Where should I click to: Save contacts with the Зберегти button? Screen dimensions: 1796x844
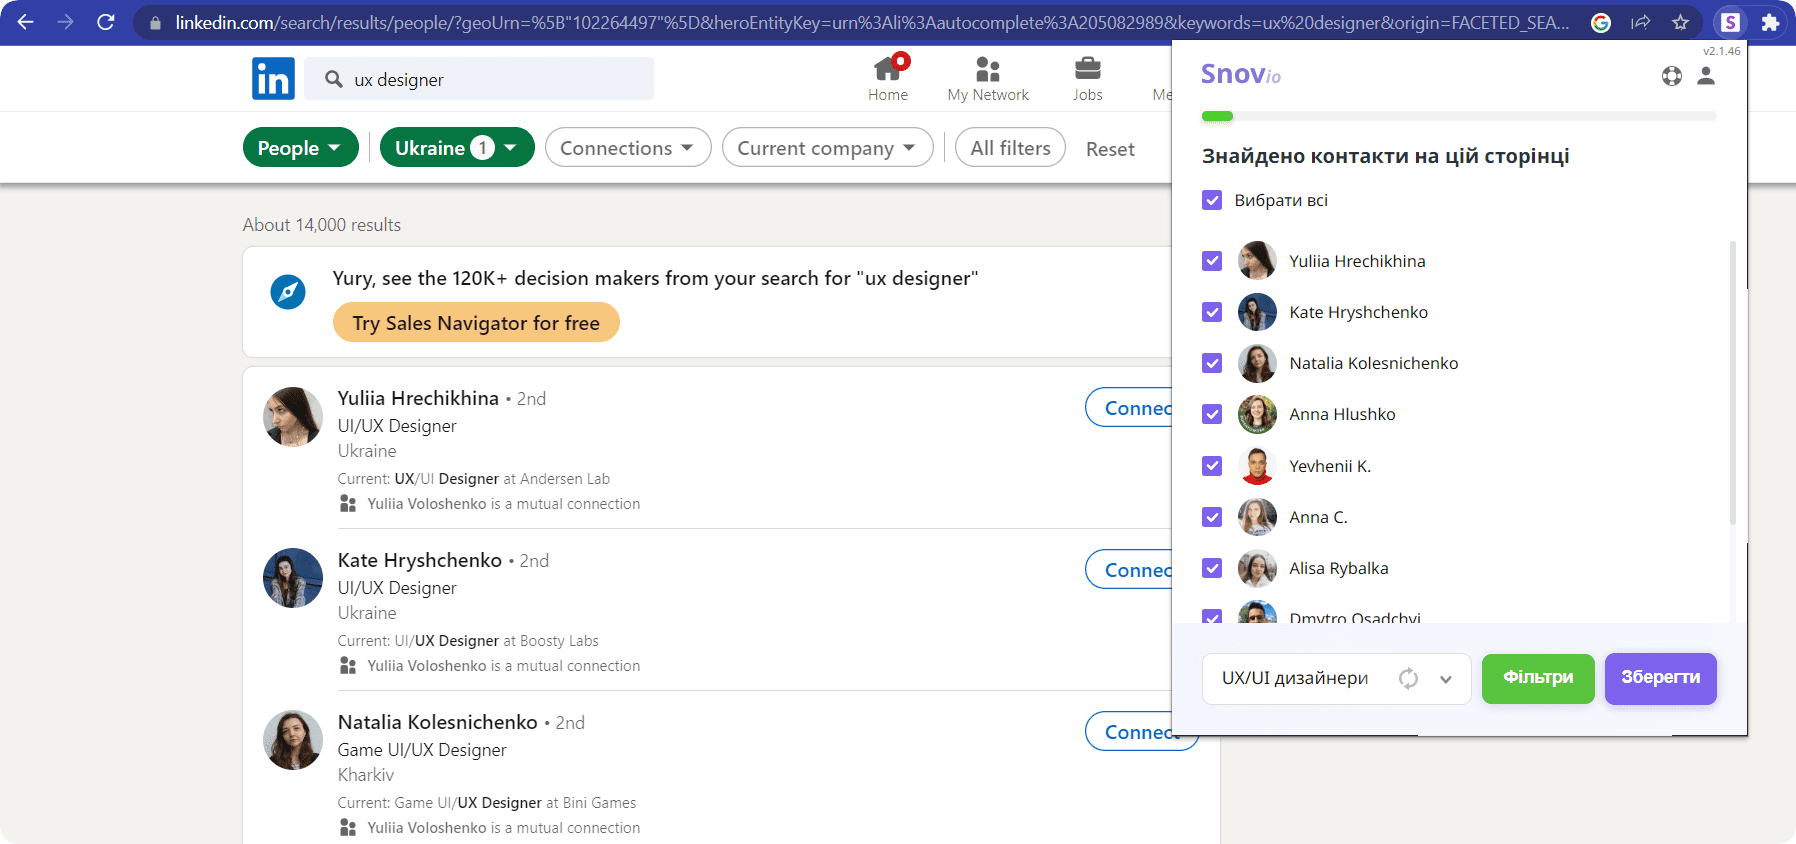point(1661,678)
